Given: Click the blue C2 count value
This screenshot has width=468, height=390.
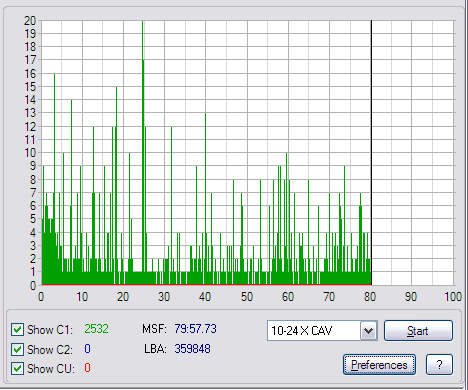Looking at the screenshot, I should (x=87, y=349).
